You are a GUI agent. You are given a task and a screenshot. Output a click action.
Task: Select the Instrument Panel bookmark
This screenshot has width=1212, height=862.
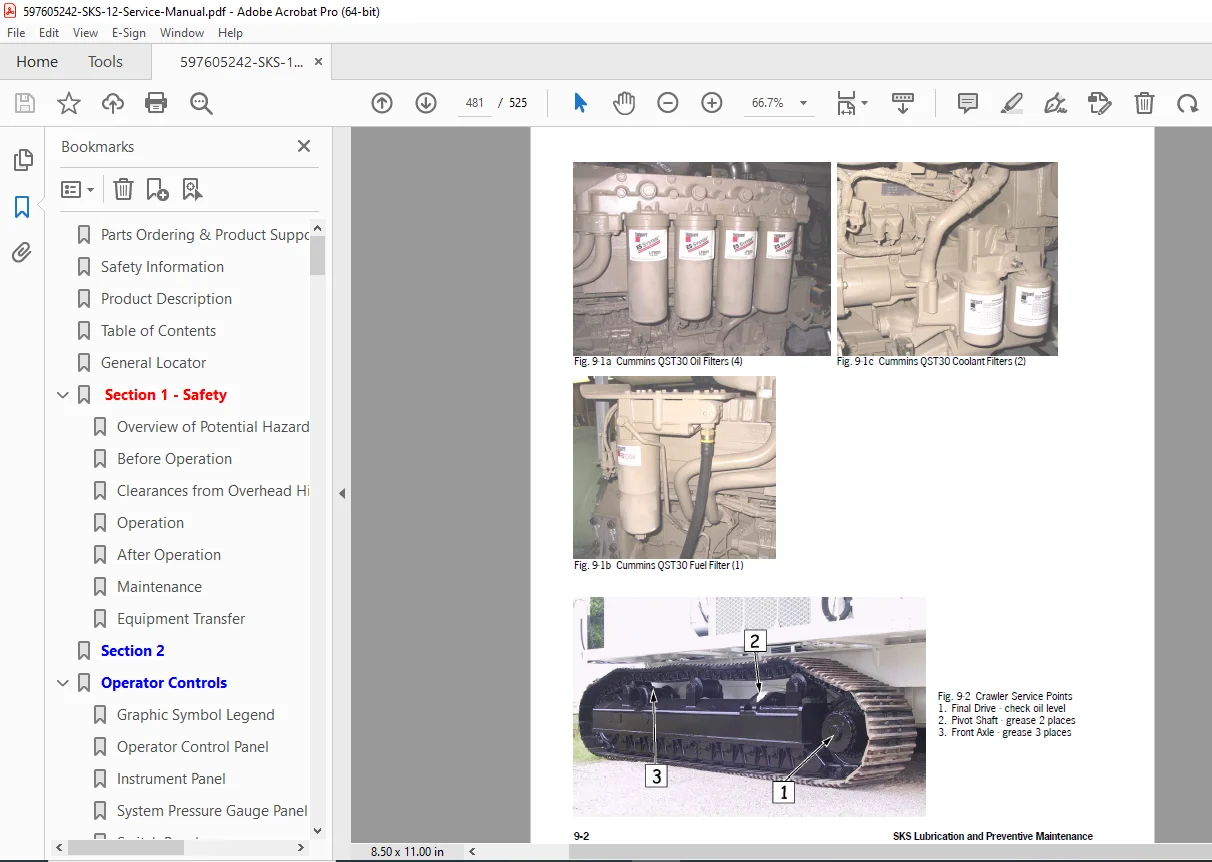[x=171, y=779]
